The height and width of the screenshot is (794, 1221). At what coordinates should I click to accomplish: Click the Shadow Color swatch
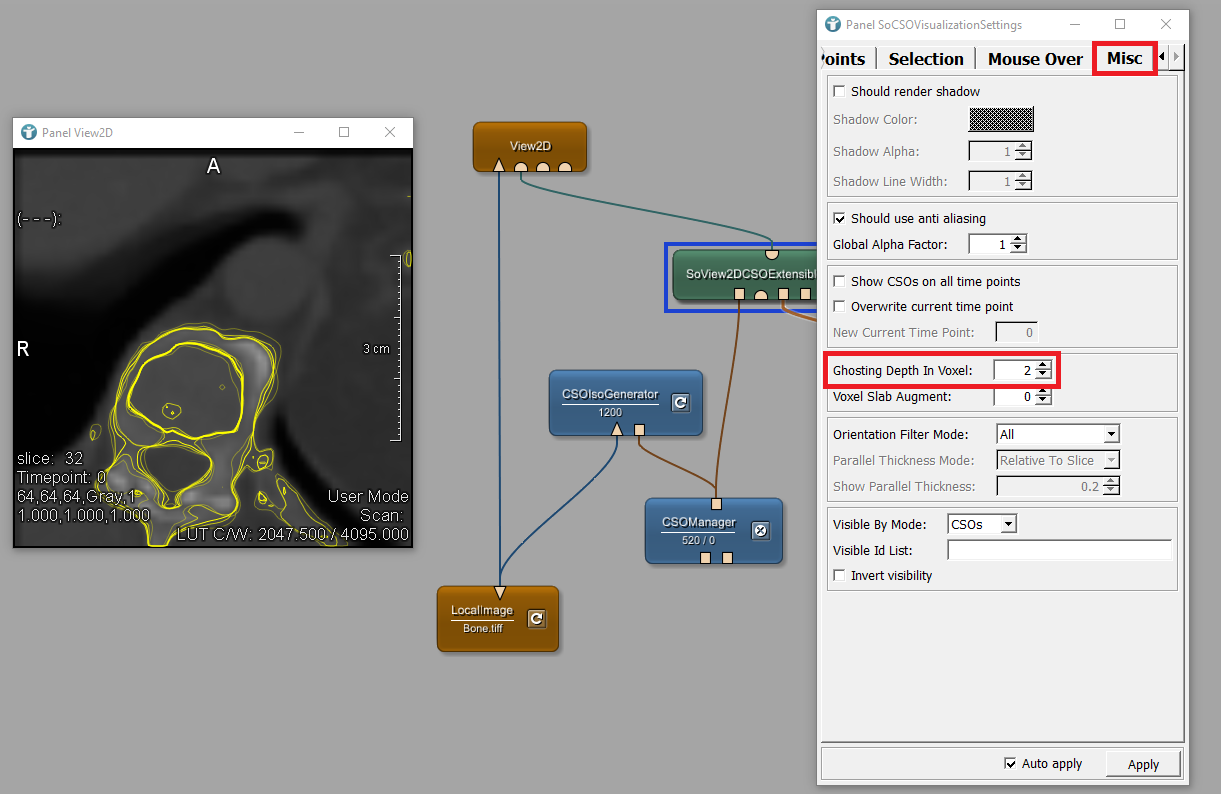point(1000,120)
